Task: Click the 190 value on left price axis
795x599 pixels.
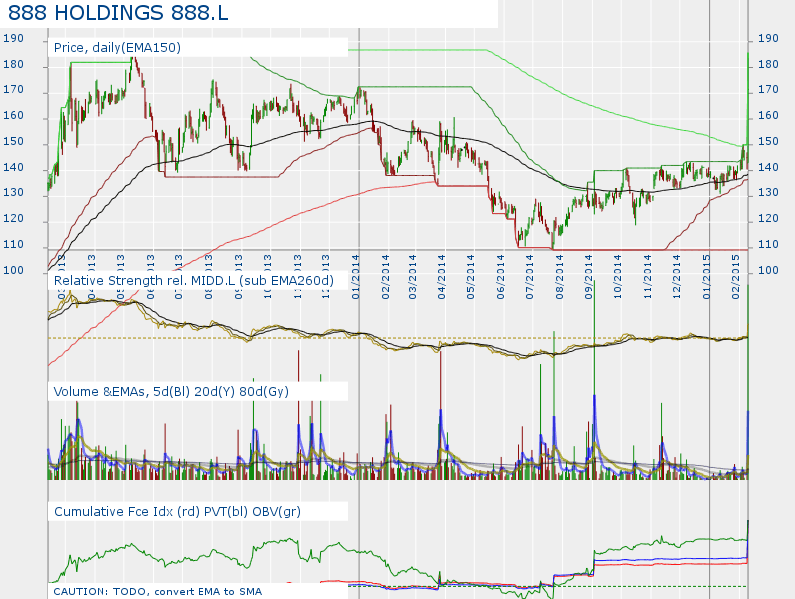Action: point(13,39)
